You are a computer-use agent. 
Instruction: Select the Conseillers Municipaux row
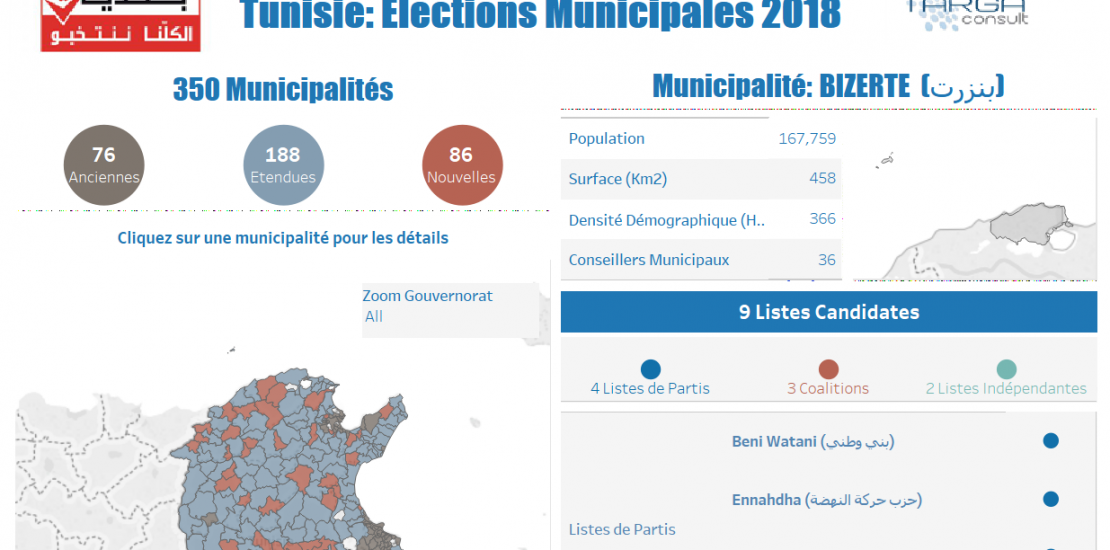(x=701, y=260)
